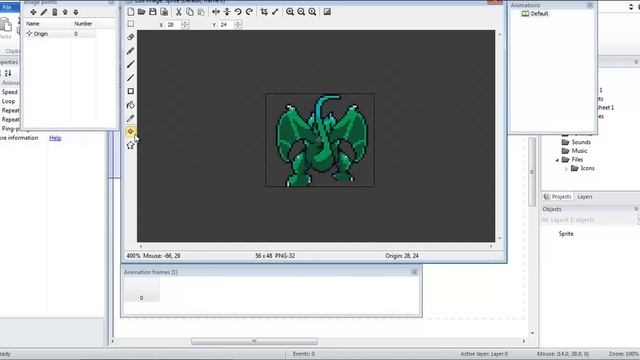Screen dimensions: 640x360
Task: Zoom in on the sprite canvas
Action: click(x=290, y=12)
